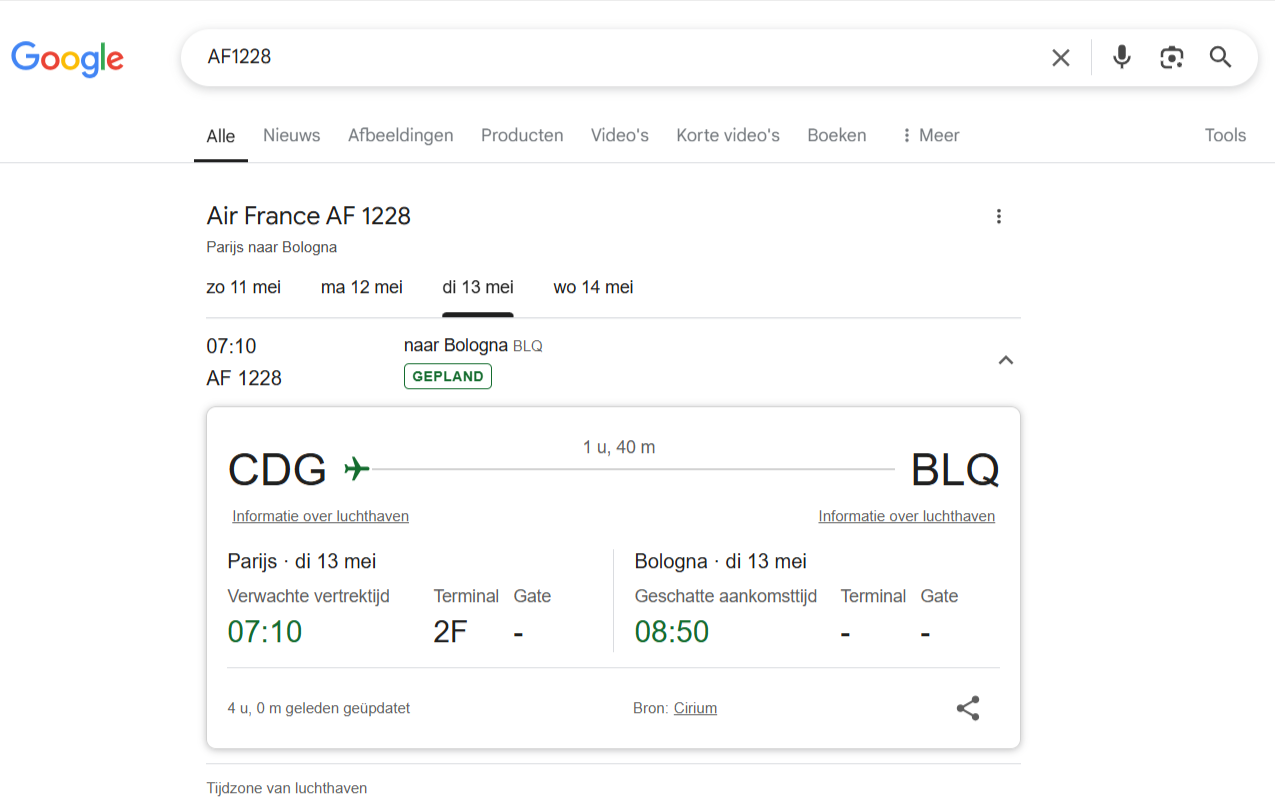Click the Bologna · di 13 mei heading
Viewport: 1275px width, 810px height.
tap(721, 561)
